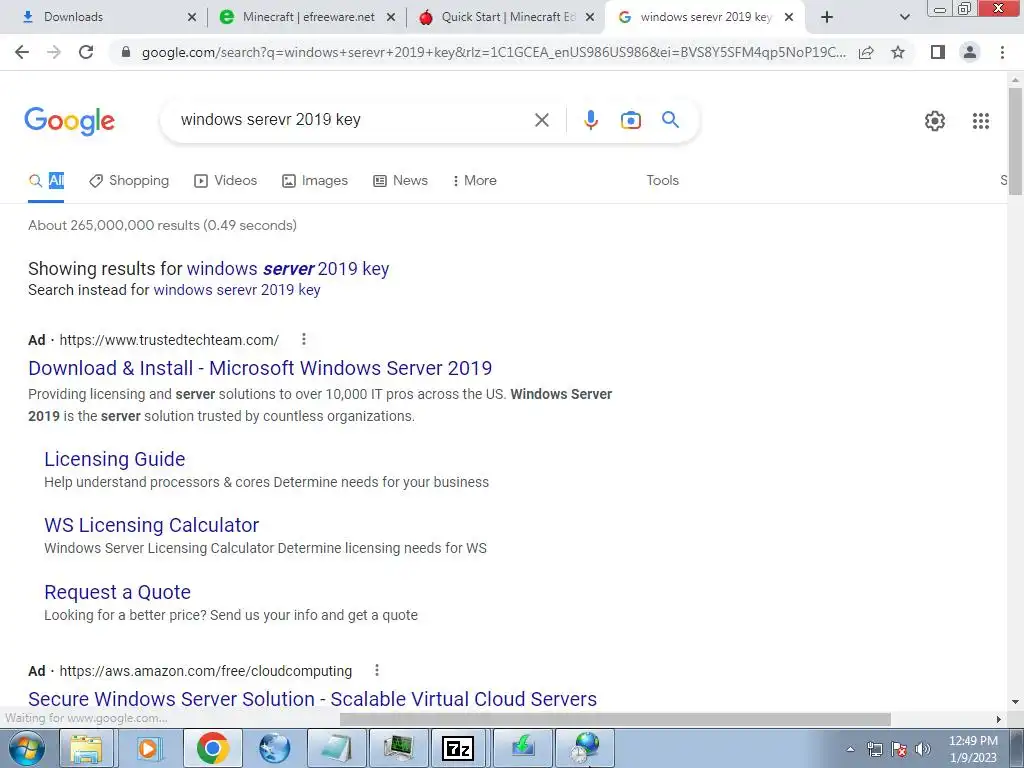
Task: Open Chrome side panel
Action: (938, 52)
